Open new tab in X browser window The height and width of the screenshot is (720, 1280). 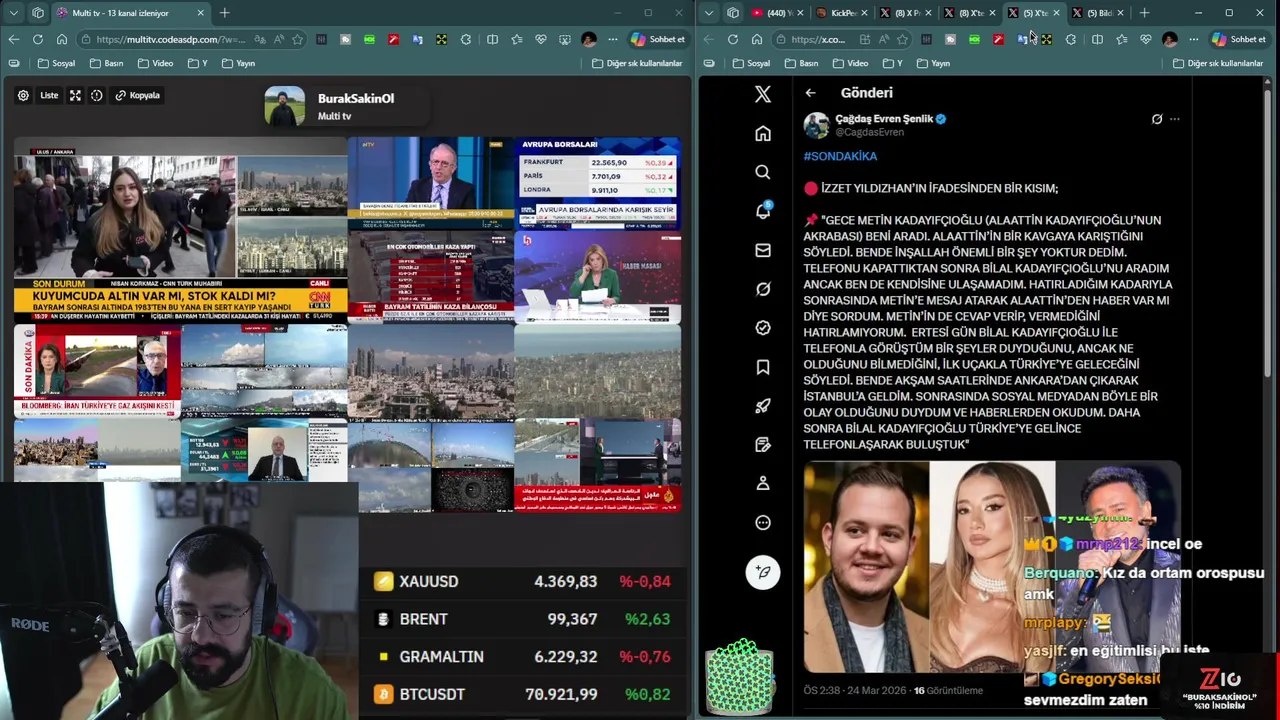click(1144, 13)
